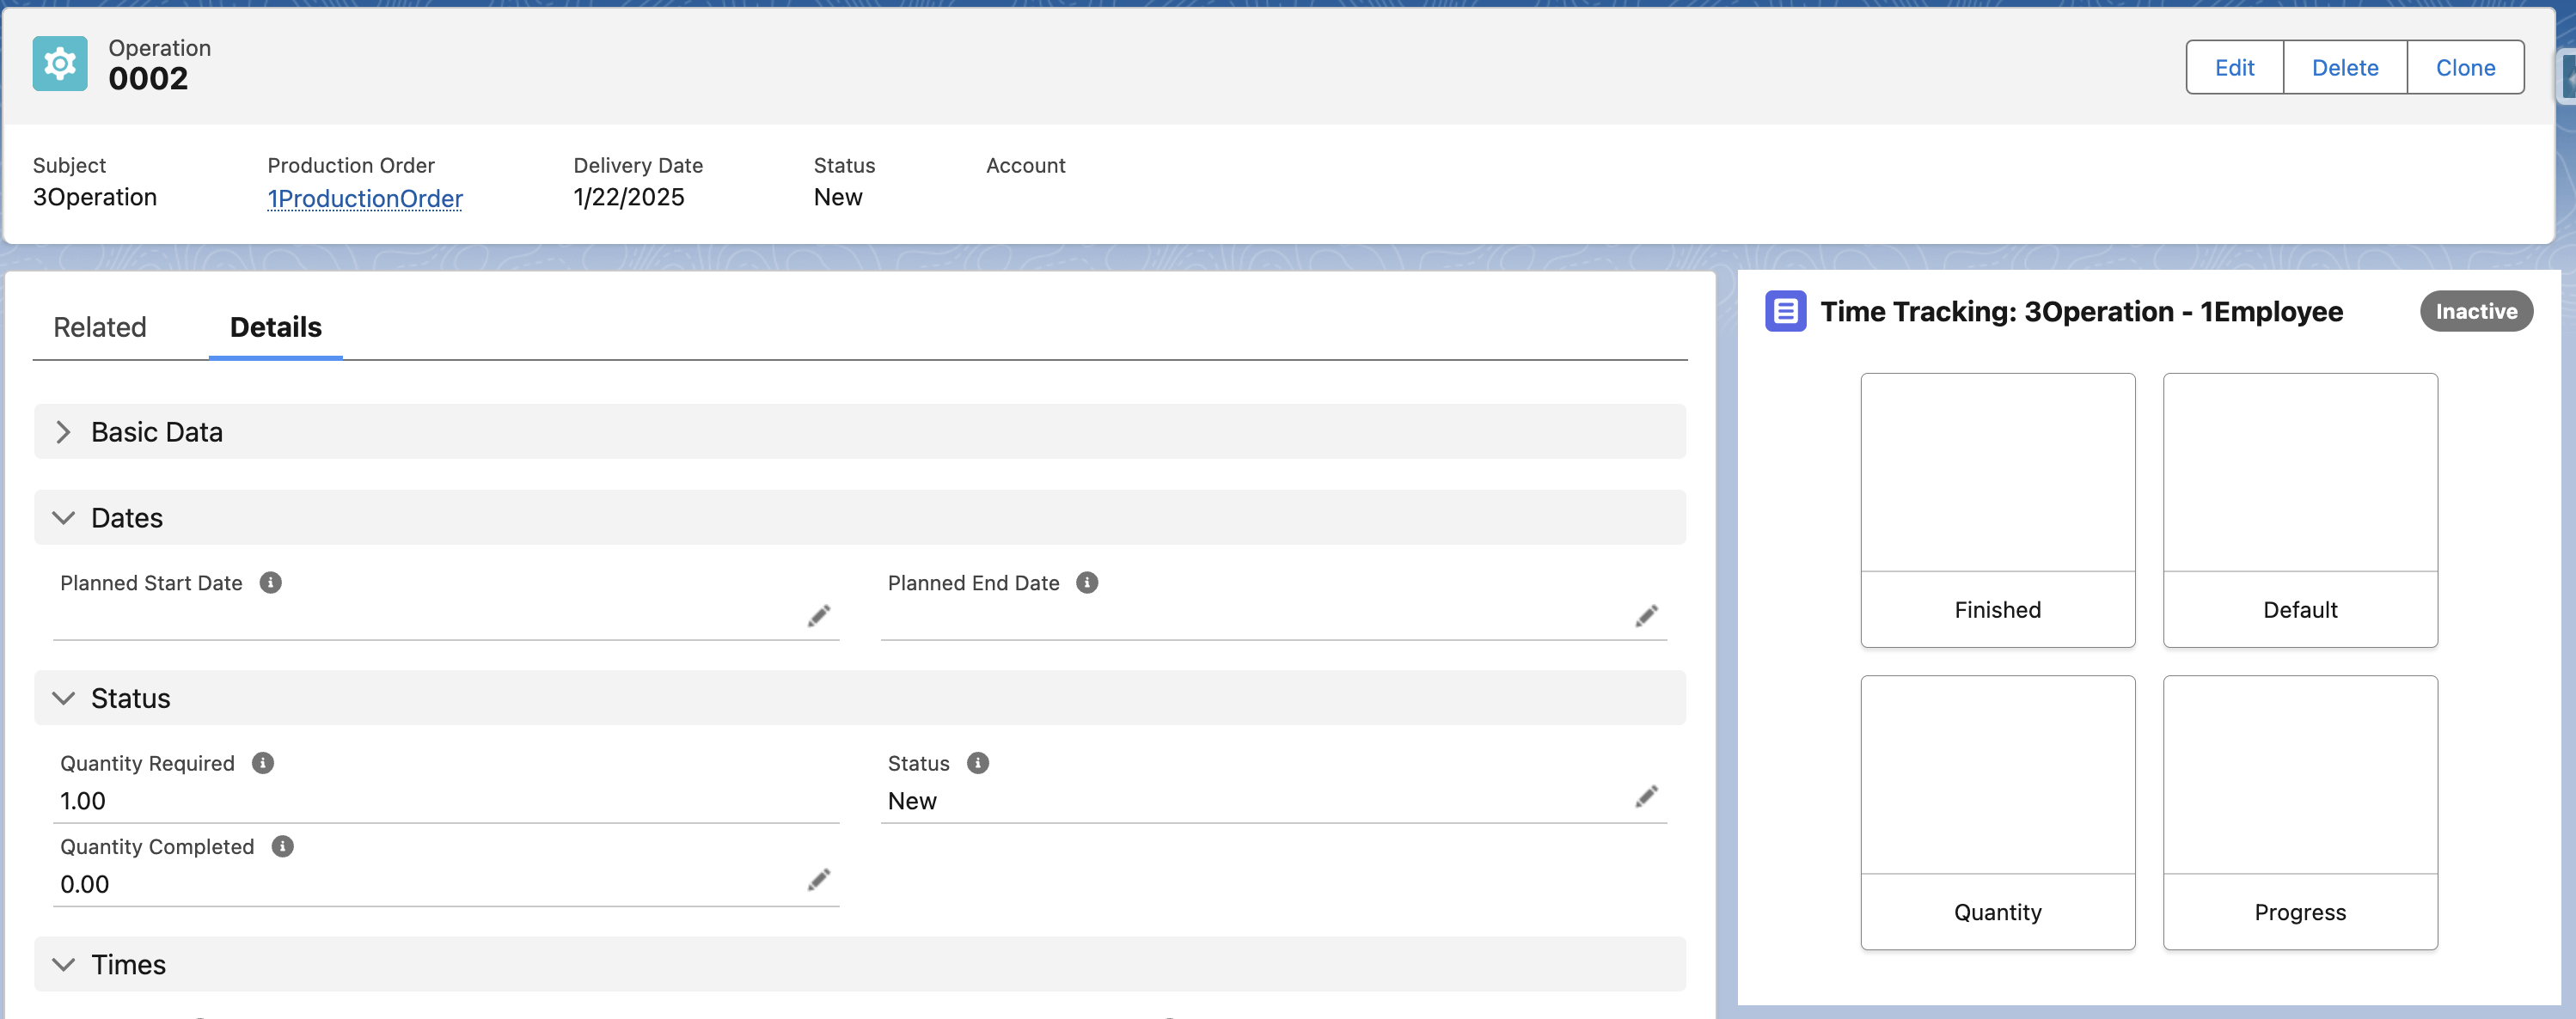Collapse the Times section
The width and height of the screenshot is (2576, 1019).
(x=63, y=965)
